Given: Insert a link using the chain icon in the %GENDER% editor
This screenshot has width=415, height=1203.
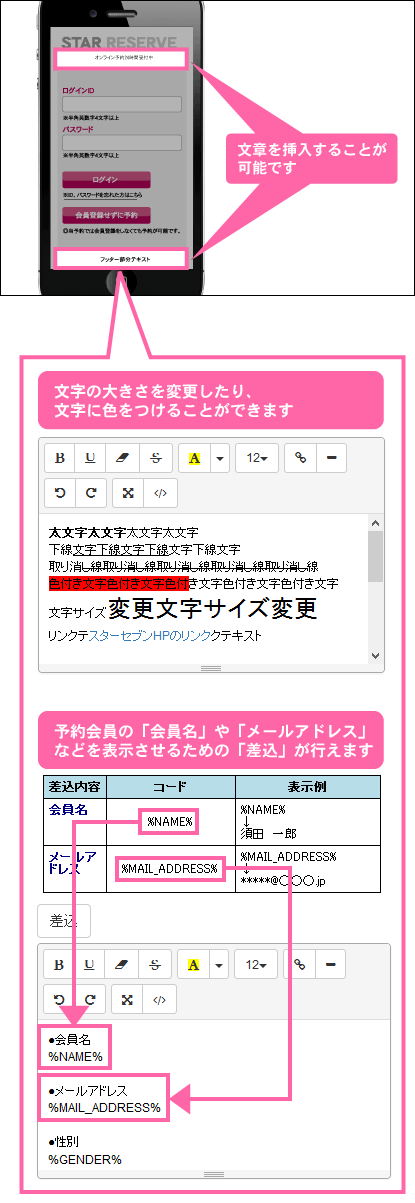Looking at the screenshot, I should click(x=300, y=965).
